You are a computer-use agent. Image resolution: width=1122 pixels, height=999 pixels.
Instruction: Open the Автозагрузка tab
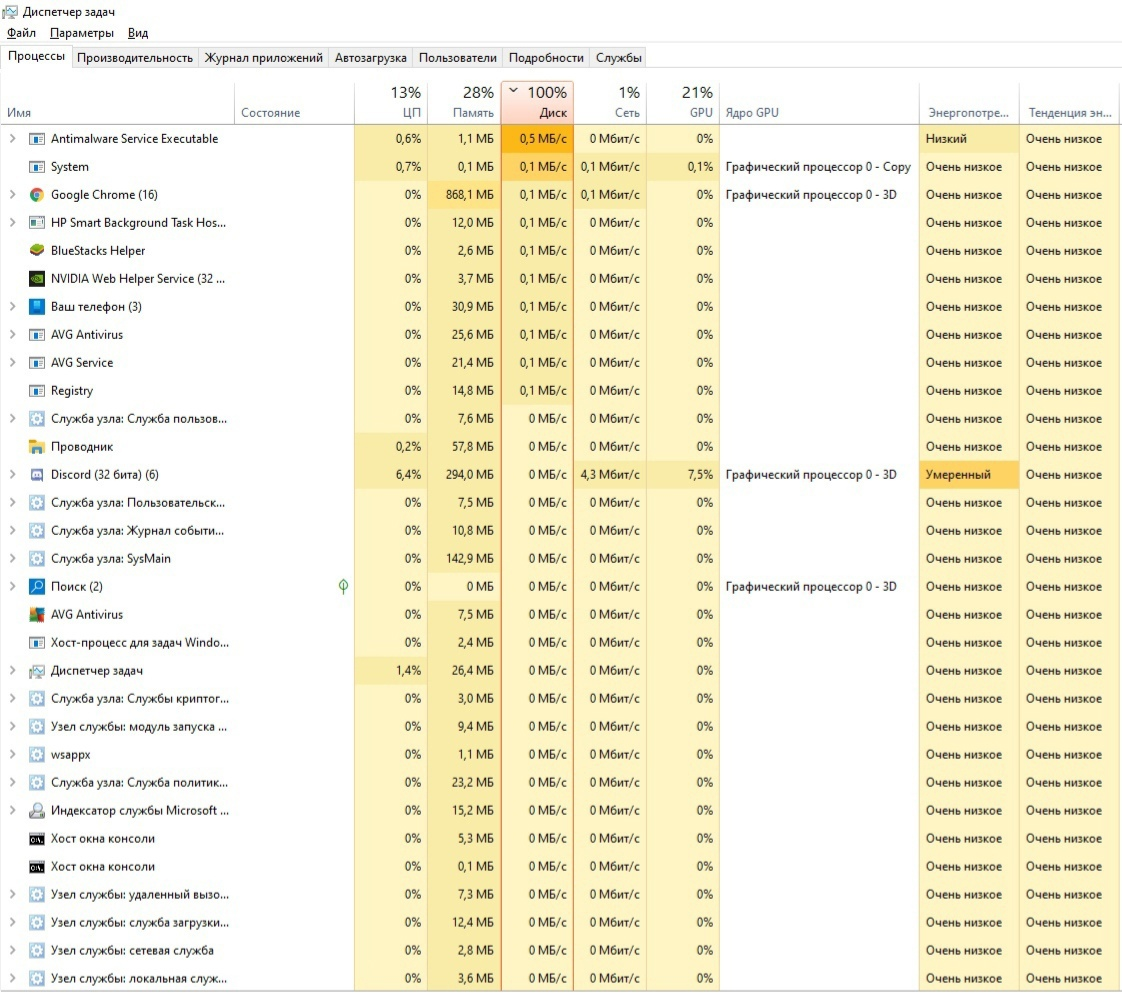[x=370, y=58]
